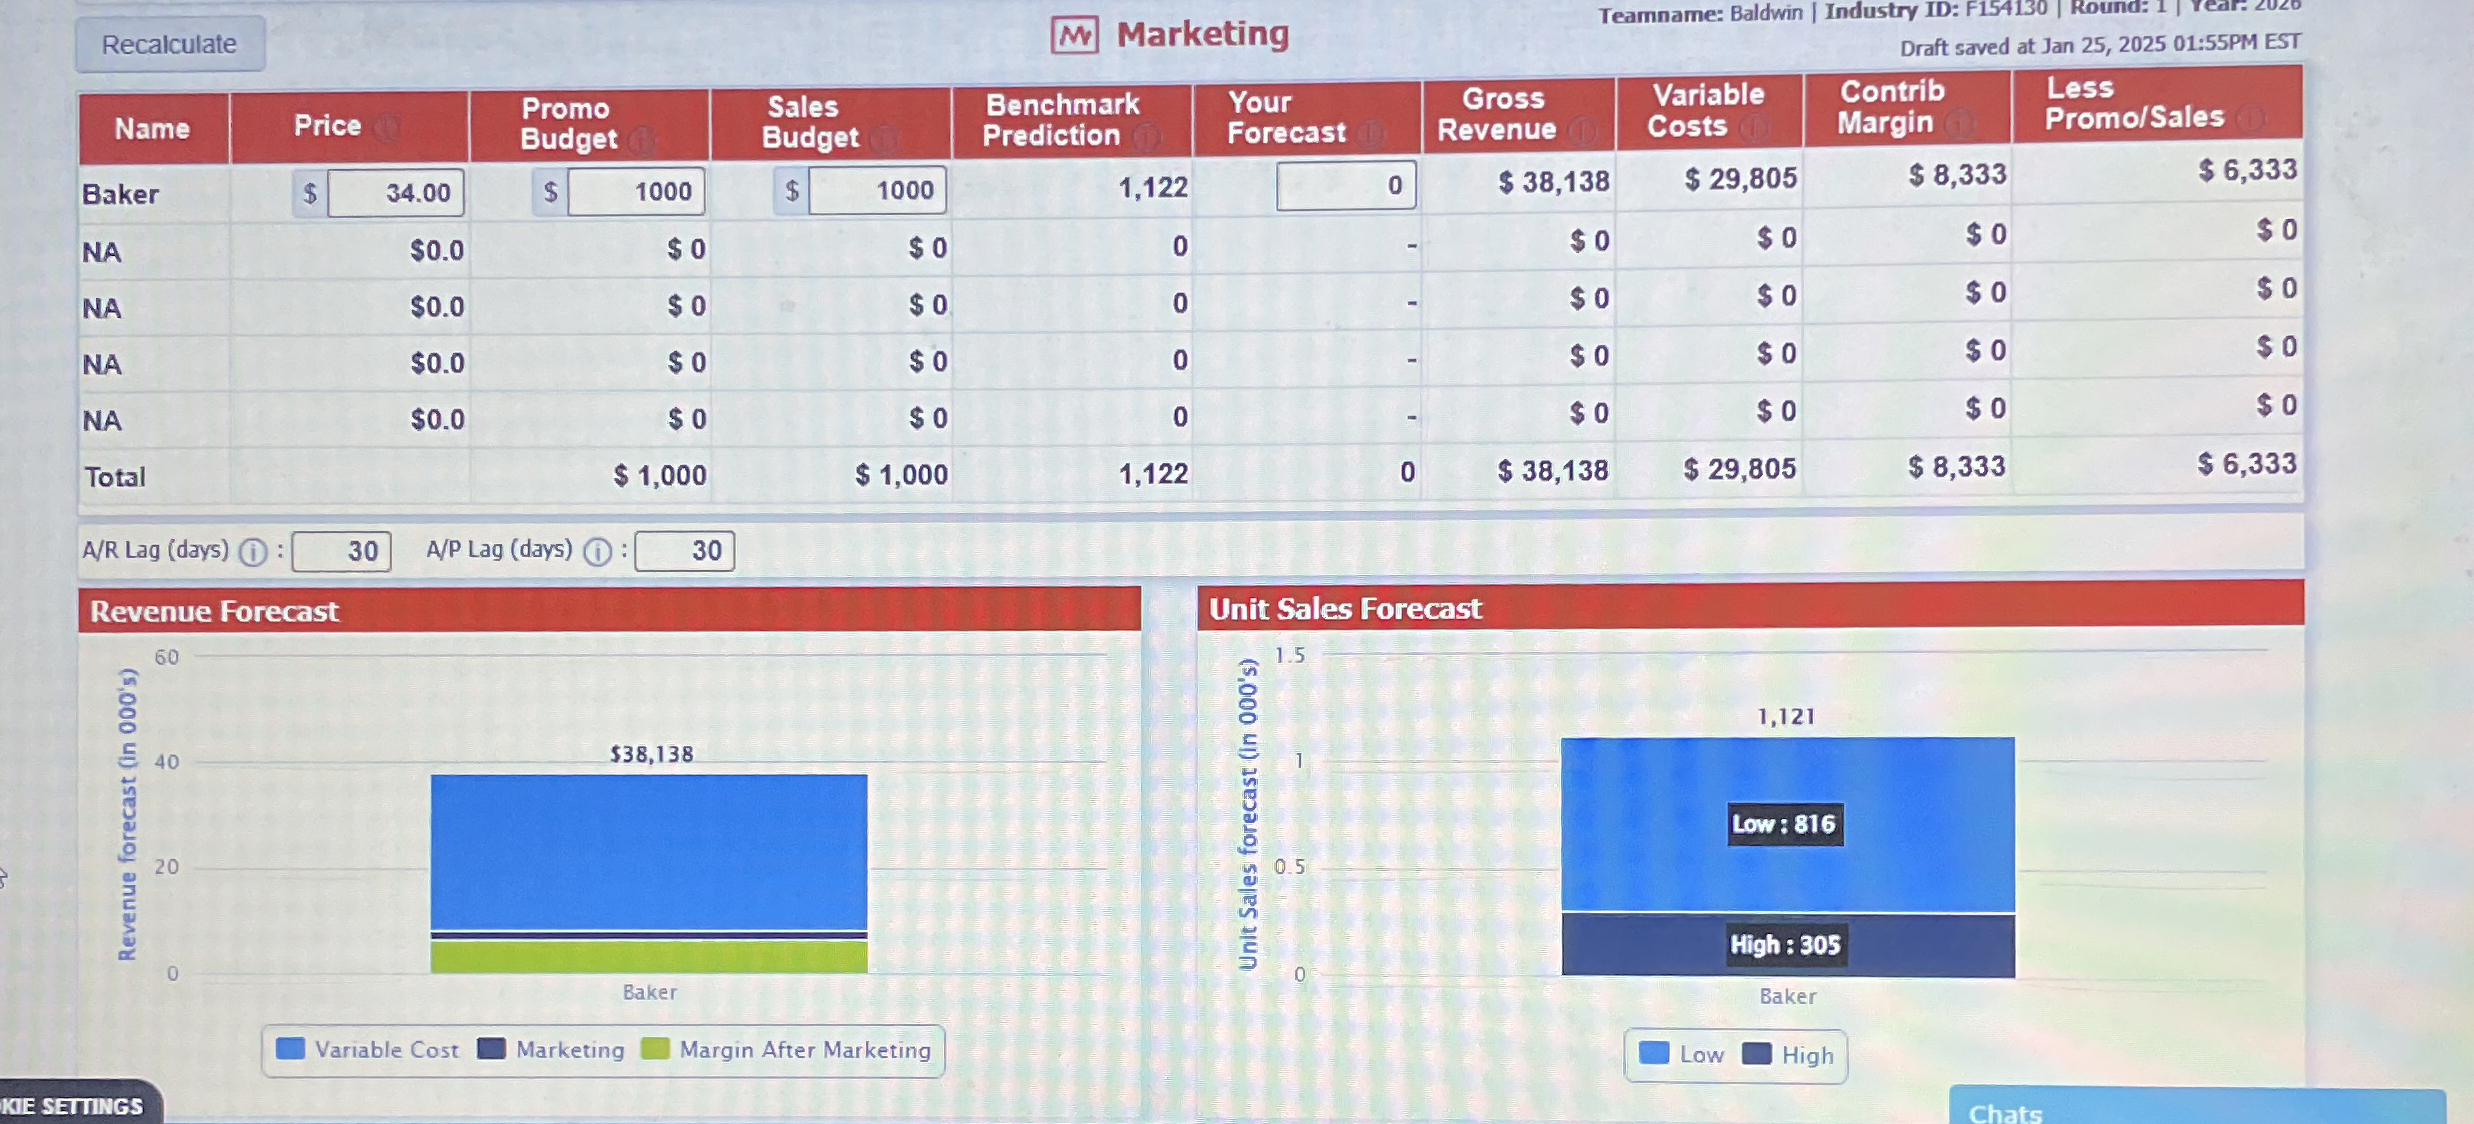This screenshot has height=1124, width=2474.
Task: Click the Recalculate button
Action: (x=168, y=43)
